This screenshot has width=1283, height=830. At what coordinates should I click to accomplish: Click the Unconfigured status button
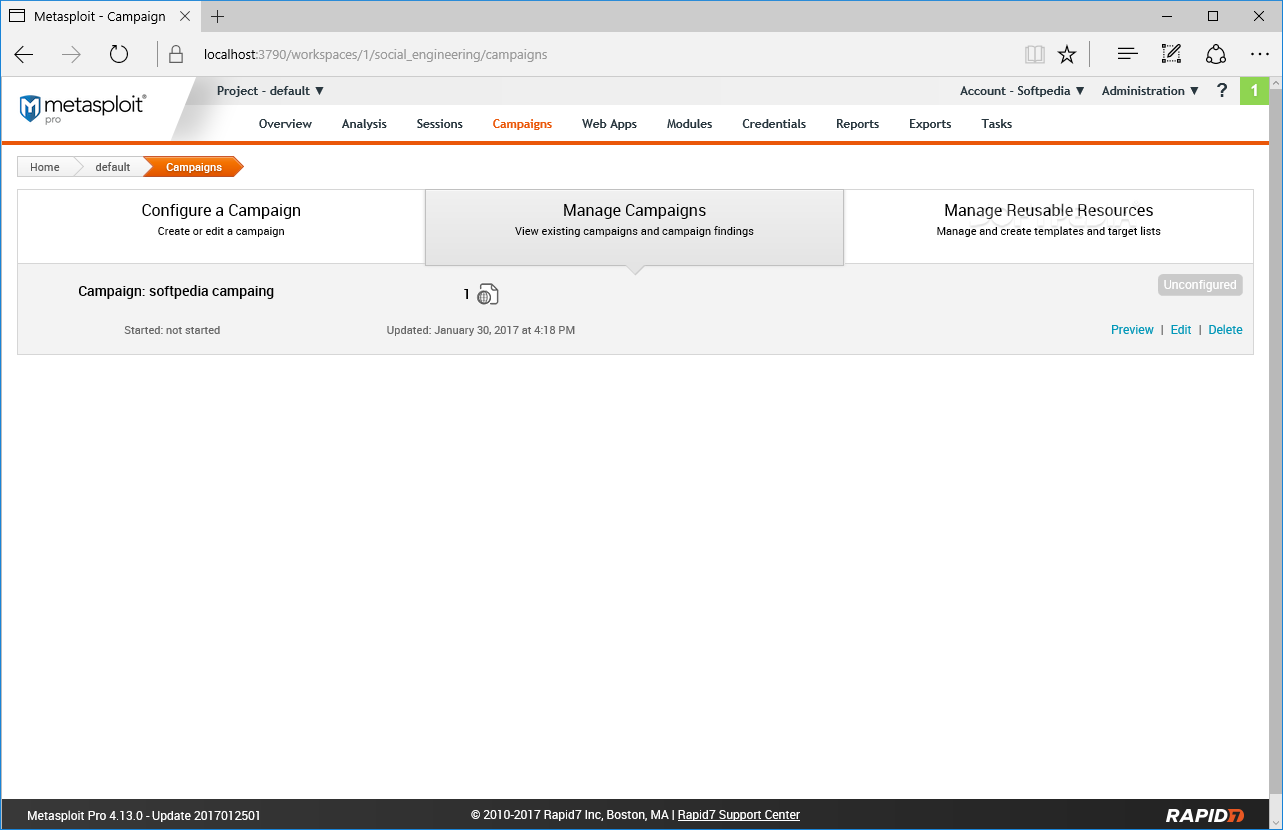click(x=1200, y=285)
